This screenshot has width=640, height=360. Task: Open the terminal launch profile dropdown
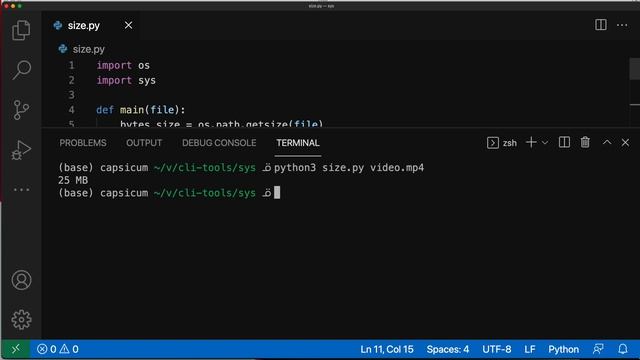tap(545, 142)
